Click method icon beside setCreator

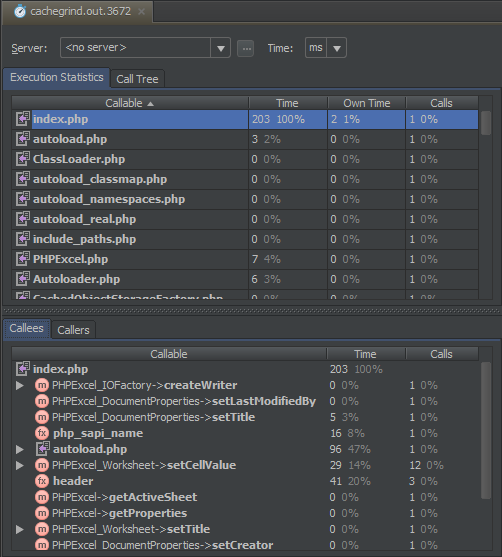click(x=42, y=545)
